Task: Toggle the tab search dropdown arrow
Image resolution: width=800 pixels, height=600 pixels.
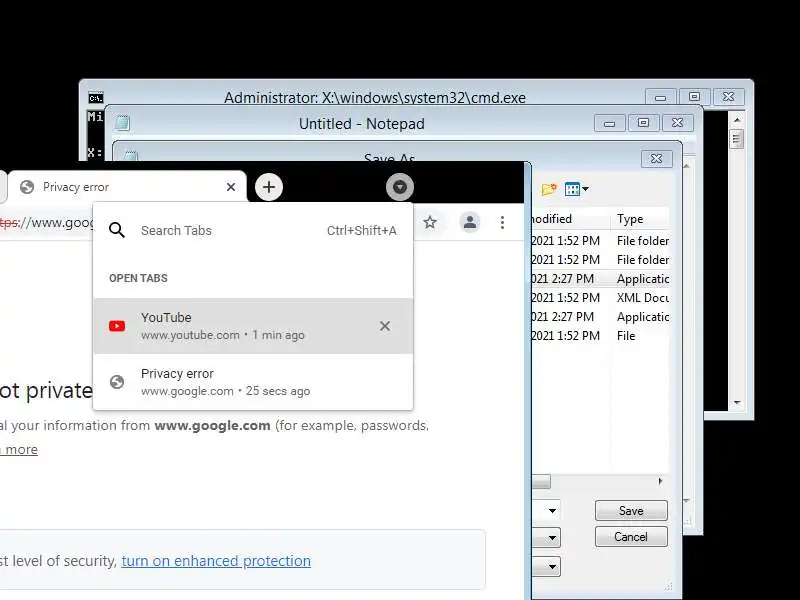Action: pos(399,187)
